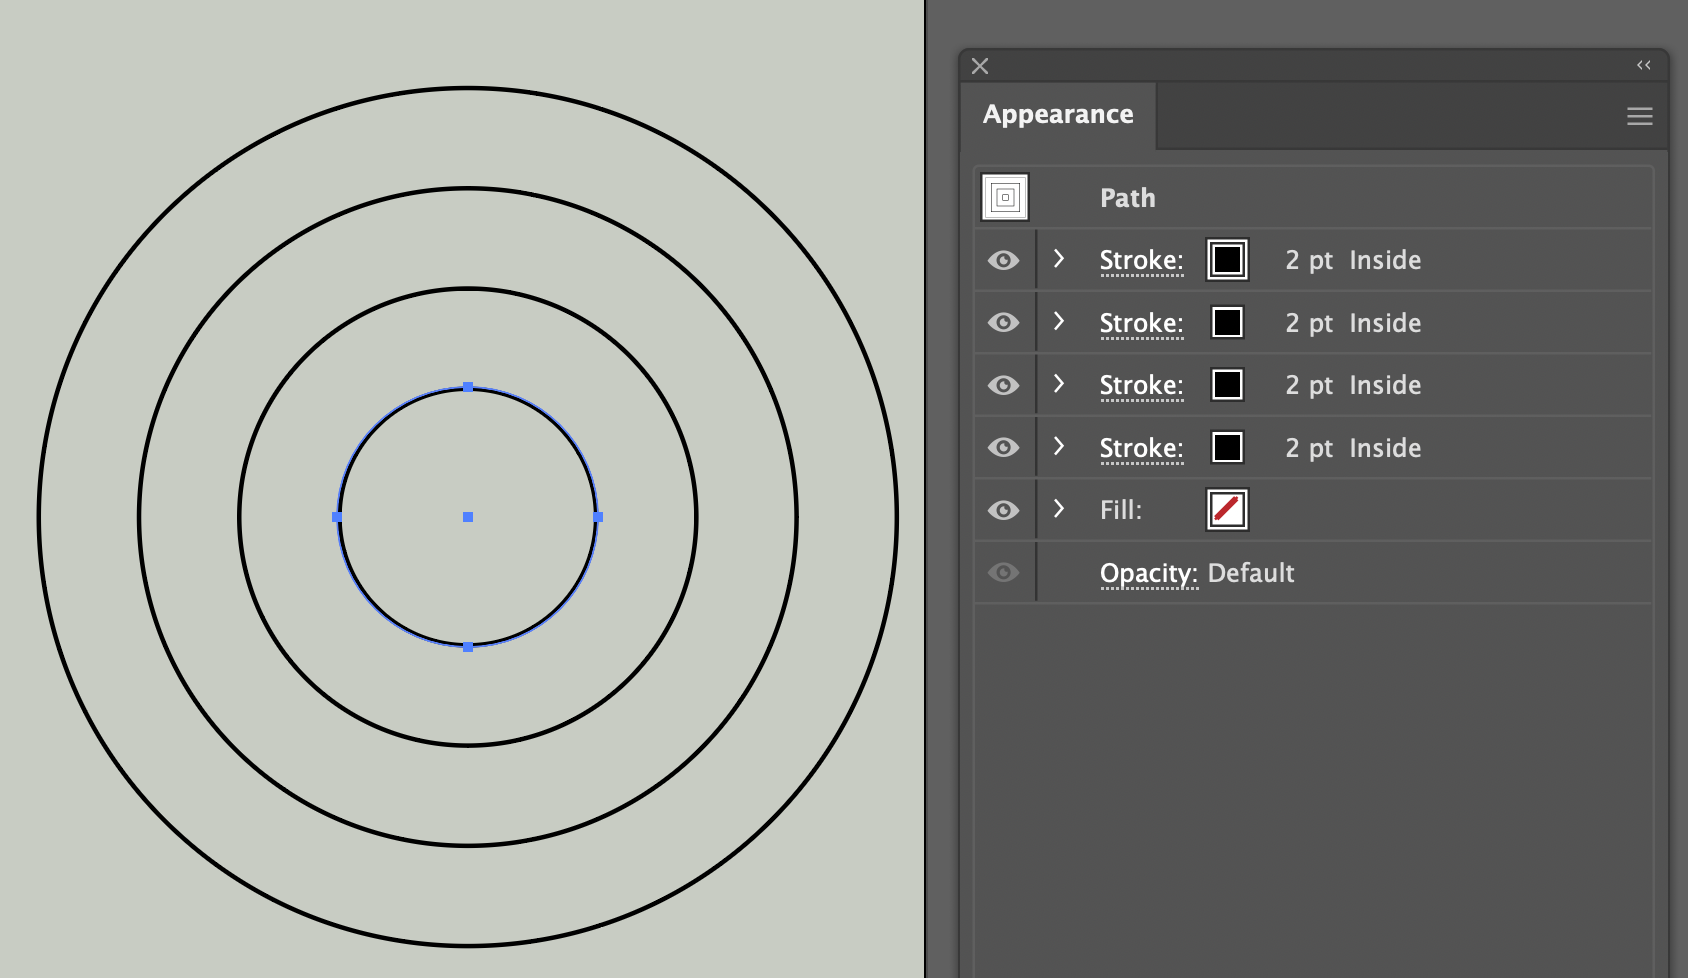Viewport: 1688px width, 978px height.
Task: Click the fourth Stroke color swatch
Action: point(1226,447)
